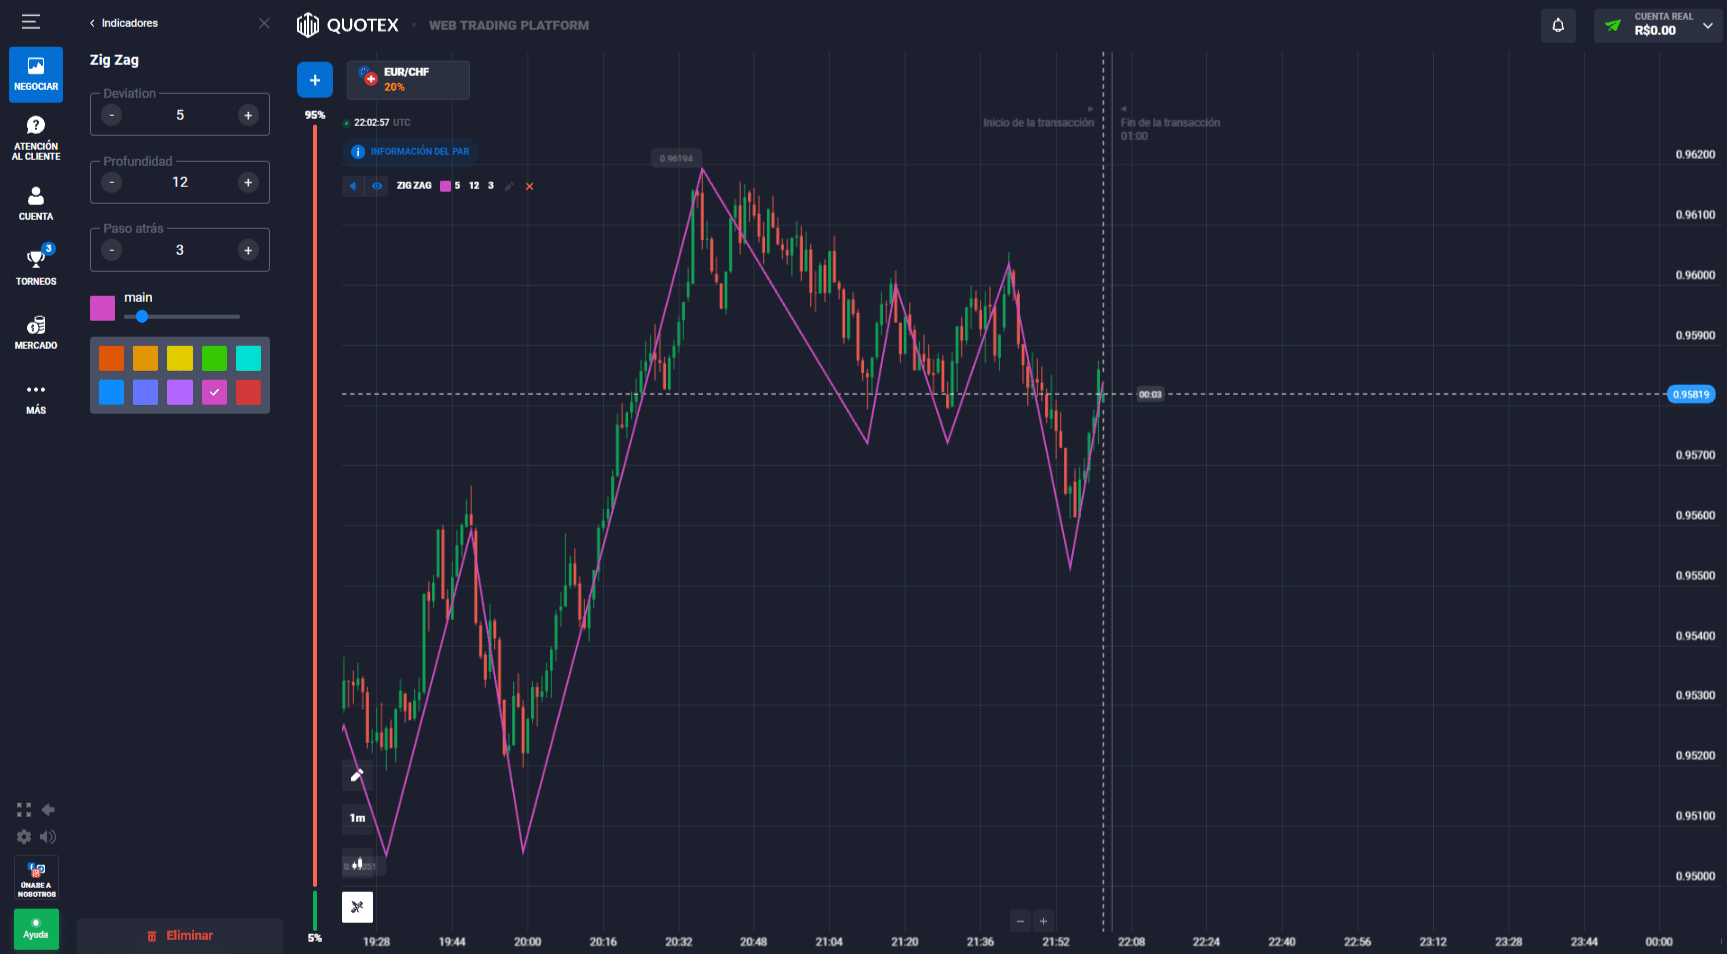This screenshot has height=954, width=1727.
Task: Click the Eliminar indicator button
Action: [x=180, y=936]
